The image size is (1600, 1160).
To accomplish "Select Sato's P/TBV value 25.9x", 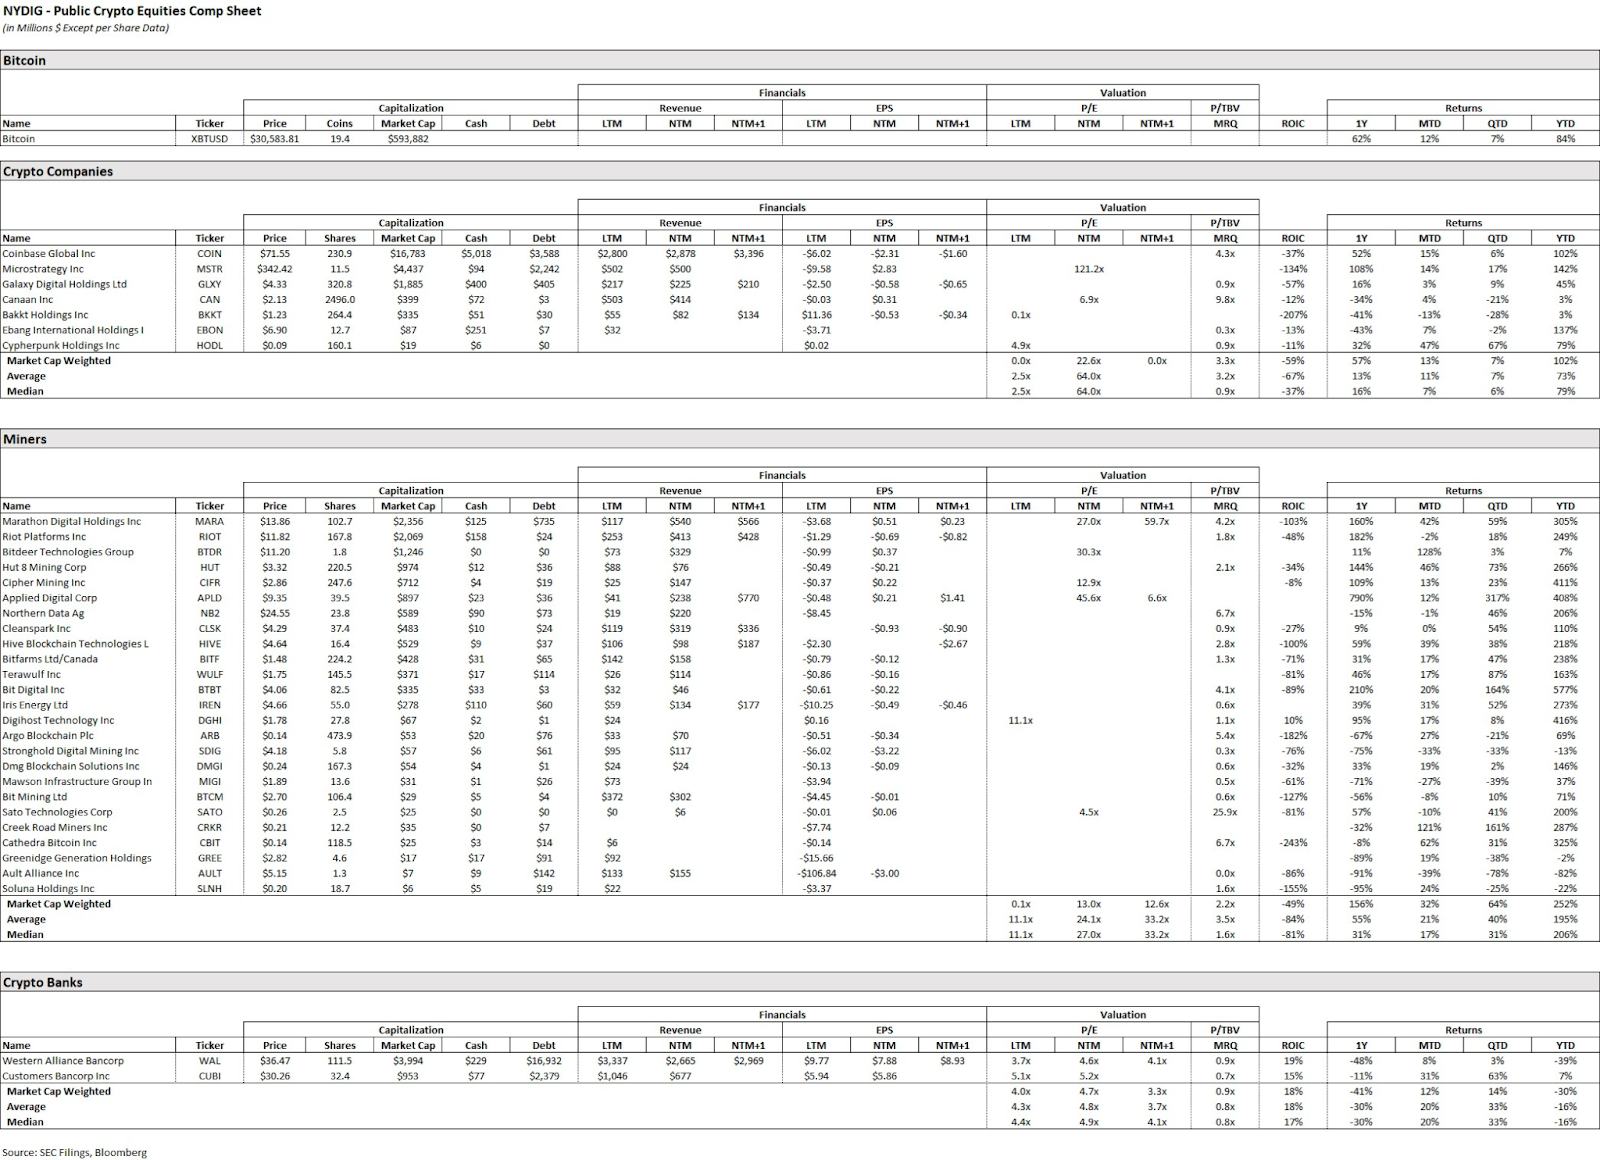I will pos(1225,812).
